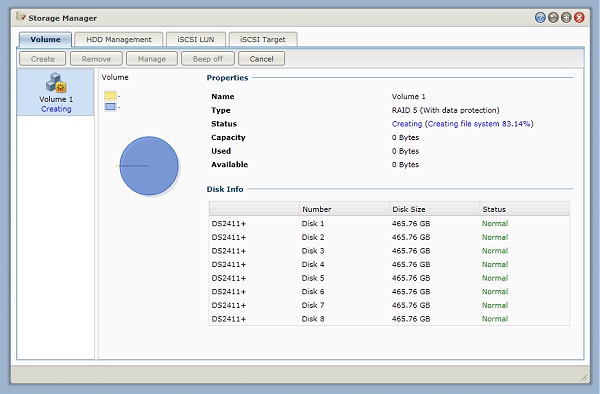Click the Storage Manager title icon
This screenshot has height=394, width=600.
click(21, 17)
